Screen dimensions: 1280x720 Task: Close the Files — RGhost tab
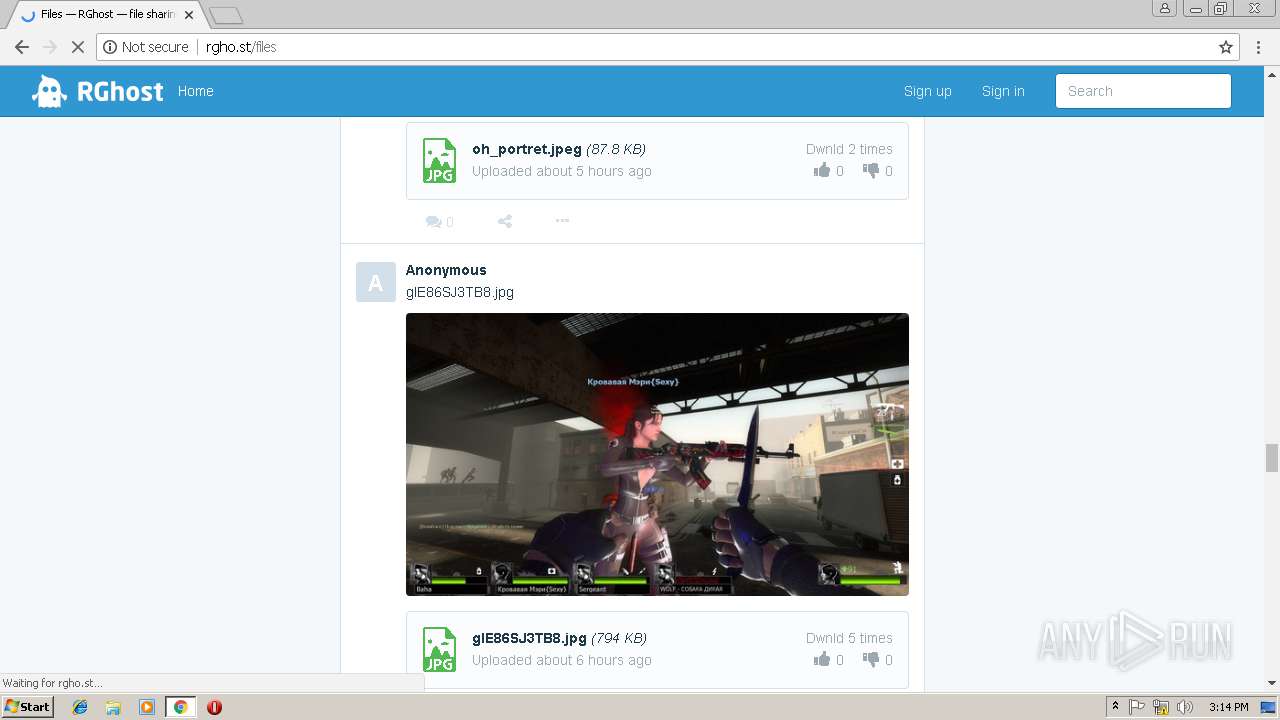pyautogui.click(x=189, y=15)
